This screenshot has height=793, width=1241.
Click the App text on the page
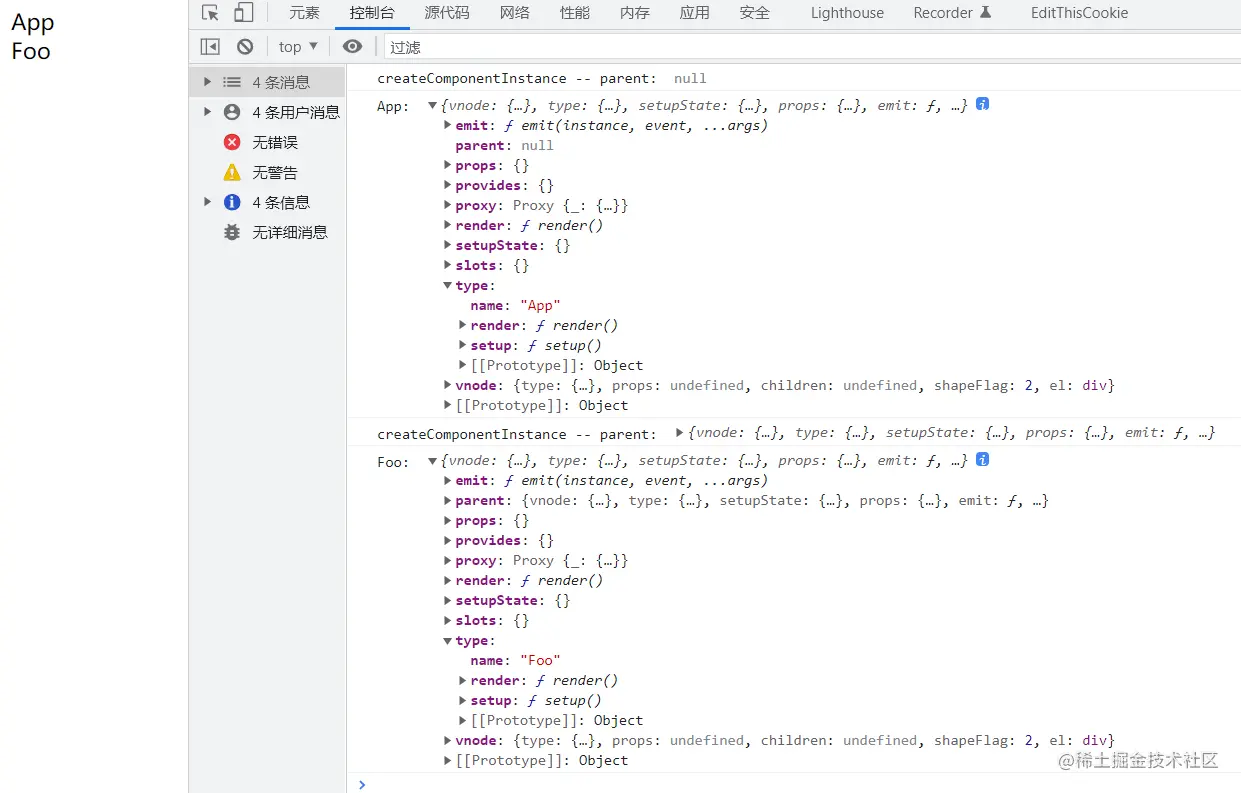pos(33,23)
